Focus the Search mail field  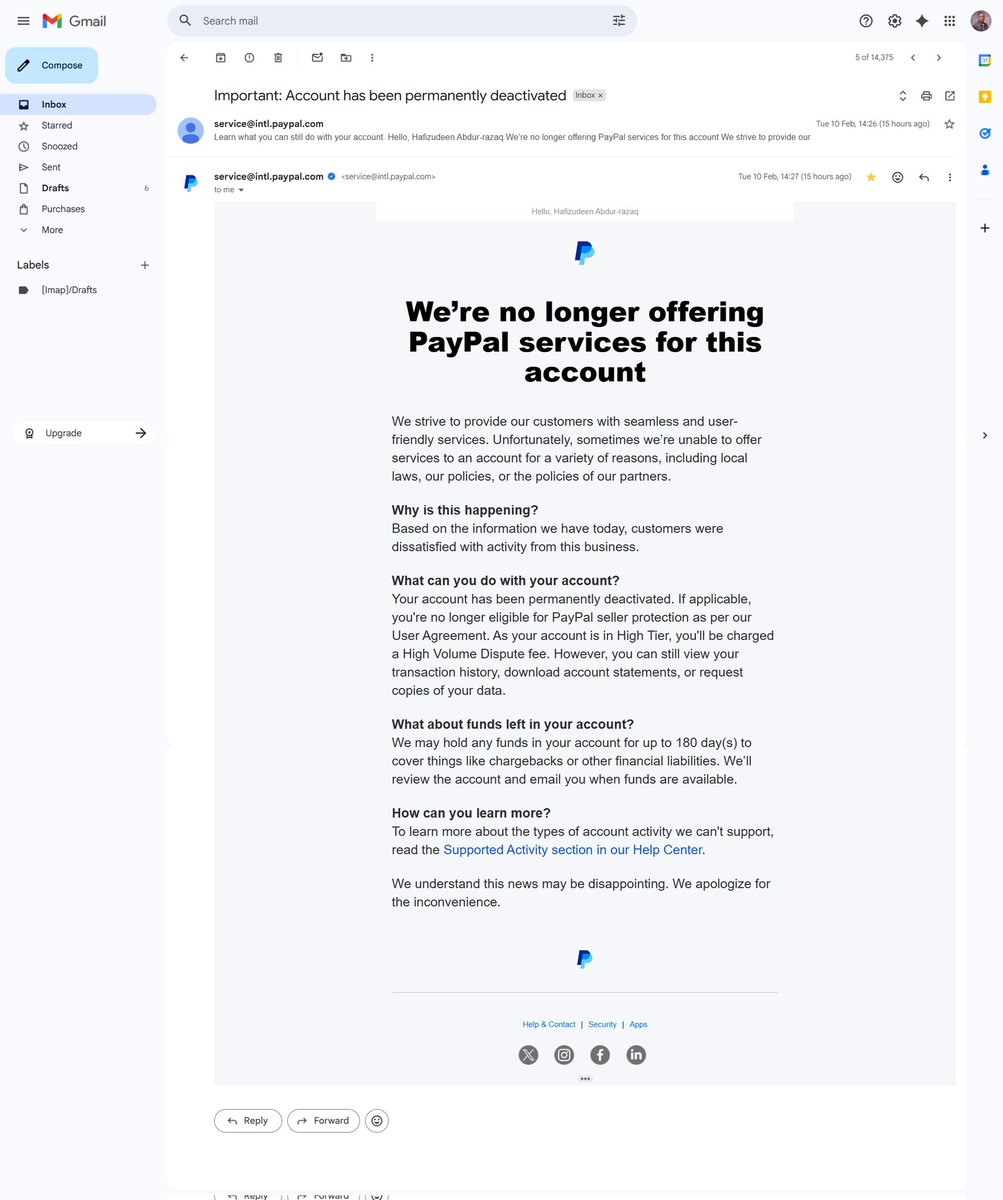(x=402, y=21)
